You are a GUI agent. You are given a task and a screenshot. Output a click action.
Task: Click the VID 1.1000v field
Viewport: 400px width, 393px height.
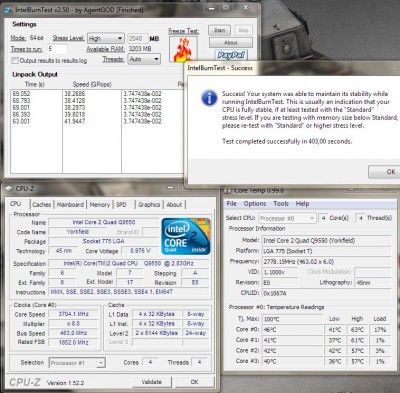click(280, 272)
